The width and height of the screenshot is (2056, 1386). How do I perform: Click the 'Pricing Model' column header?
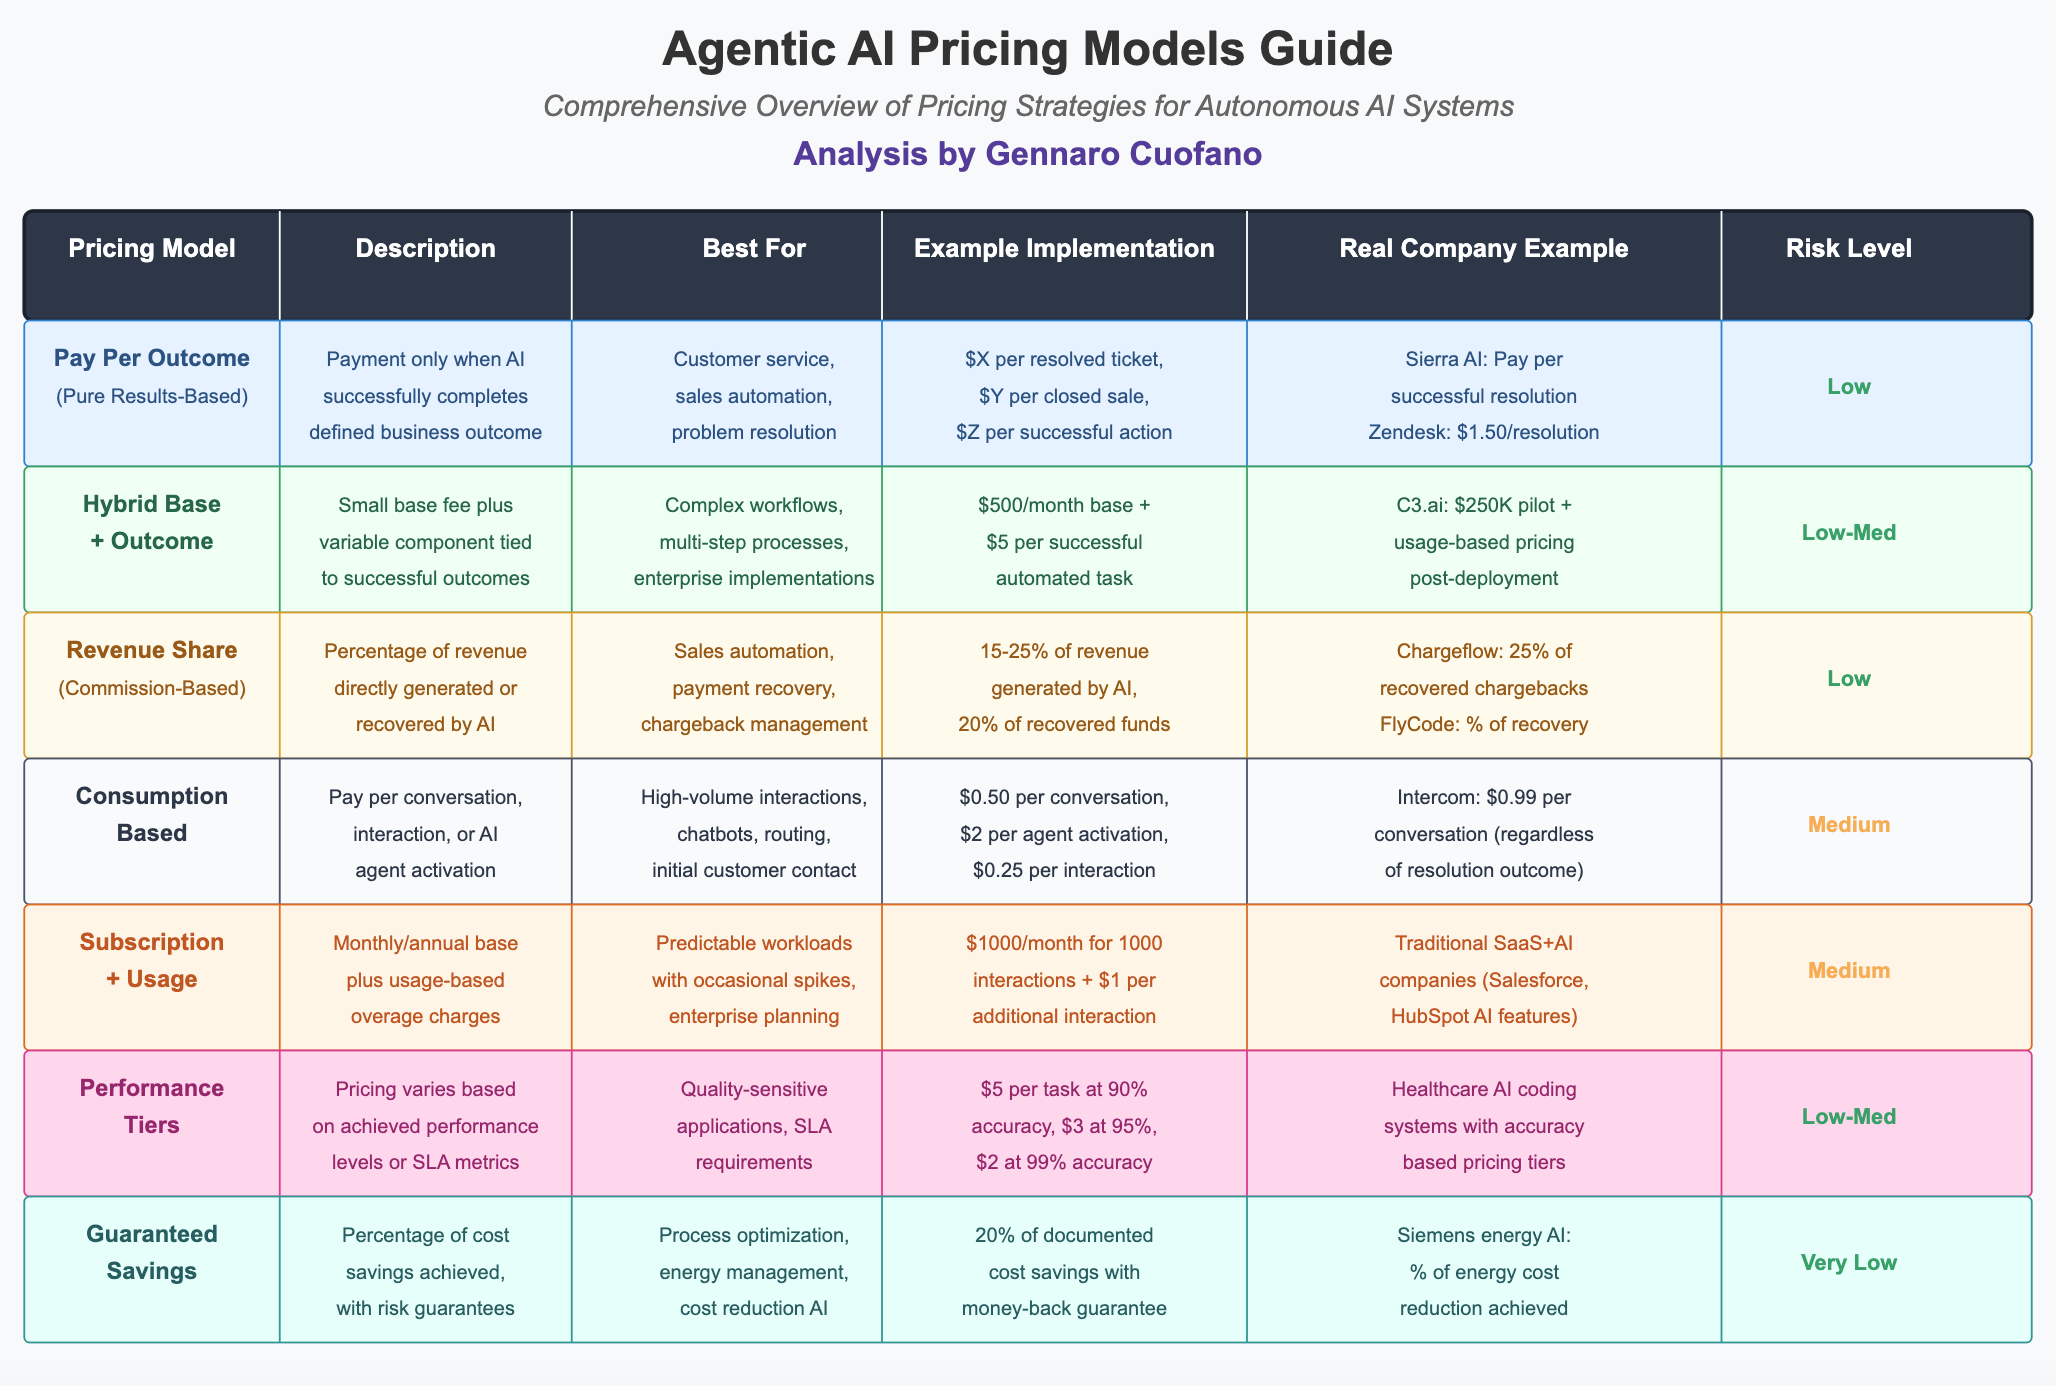[x=152, y=249]
